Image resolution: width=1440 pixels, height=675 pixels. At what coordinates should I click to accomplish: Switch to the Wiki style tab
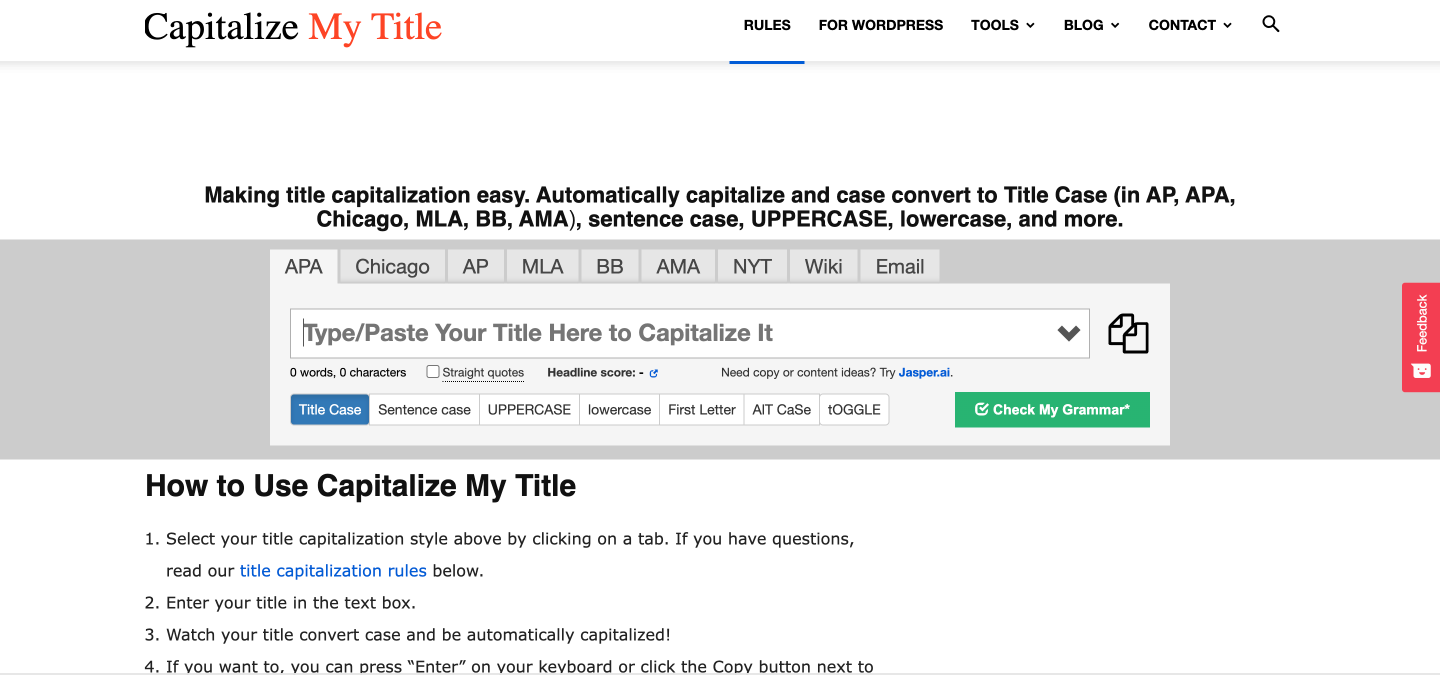[x=823, y=266]
